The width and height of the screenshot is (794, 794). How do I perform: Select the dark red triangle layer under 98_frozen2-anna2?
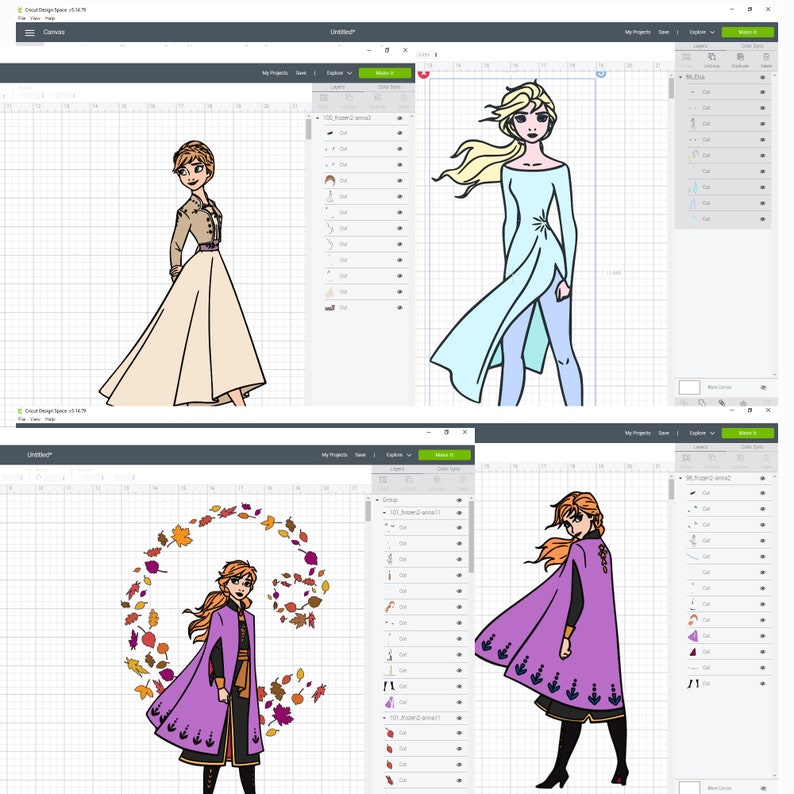click(x=693, y=651)
